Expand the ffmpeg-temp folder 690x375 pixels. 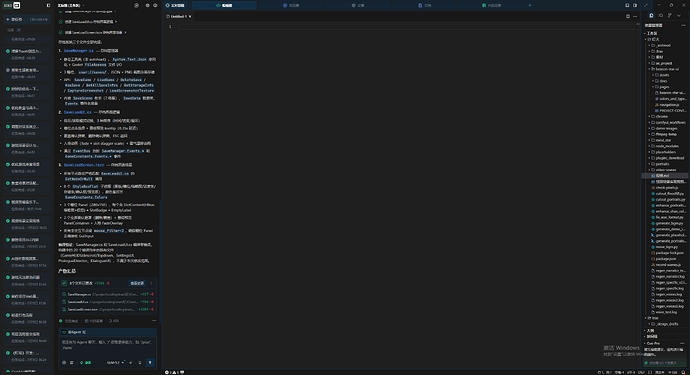[x=666, y=134]
